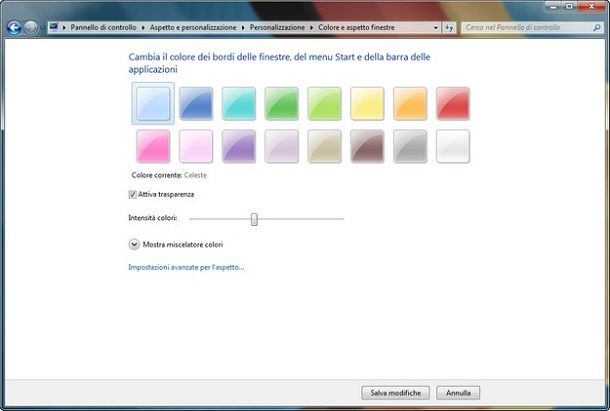Uncheck the Attiva trasparenza checkbox

coord(132,194)
